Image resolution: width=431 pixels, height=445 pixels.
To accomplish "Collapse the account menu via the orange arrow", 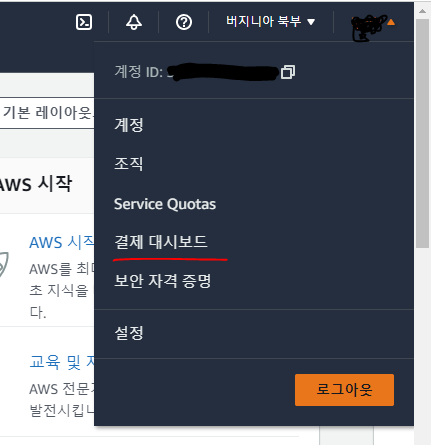I will (x=391, y=22).
